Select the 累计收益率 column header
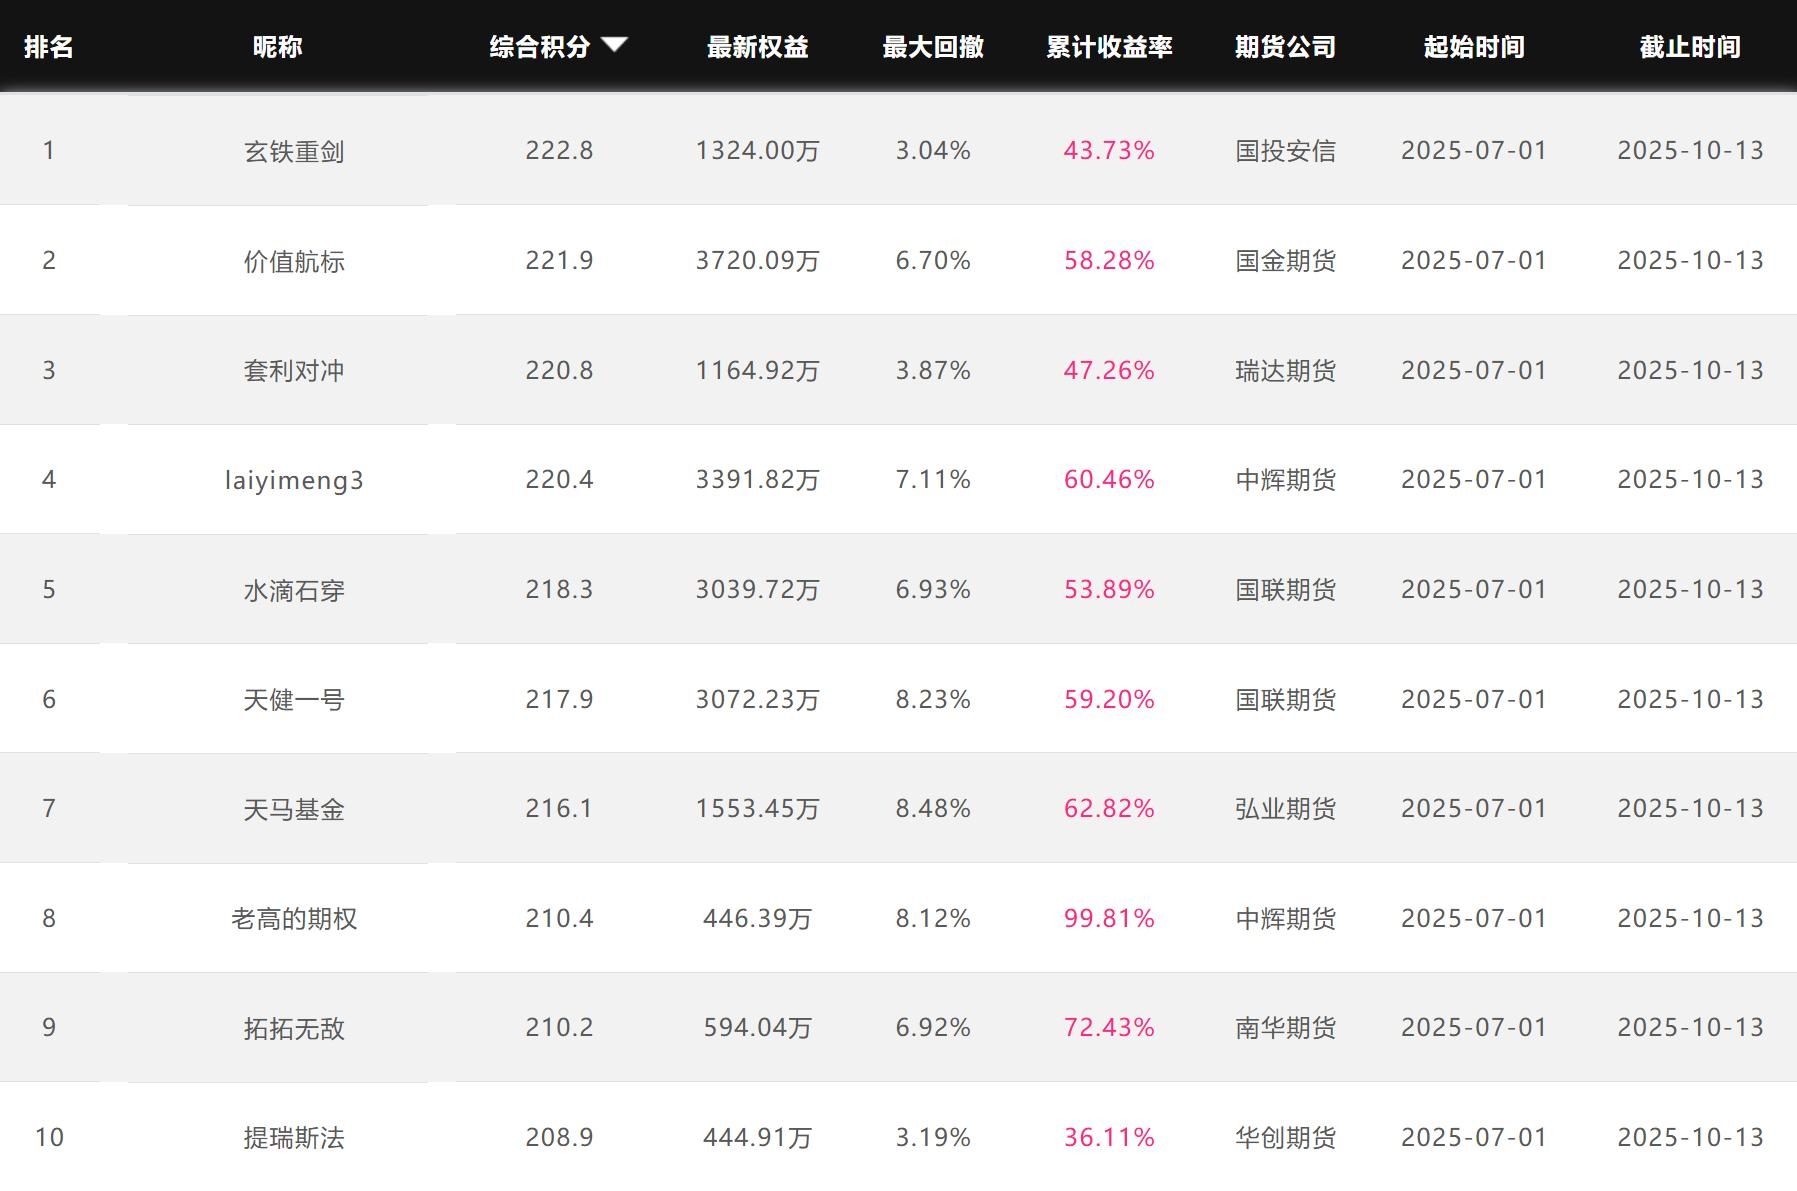1797x1191 pixels. point(1109,47)
